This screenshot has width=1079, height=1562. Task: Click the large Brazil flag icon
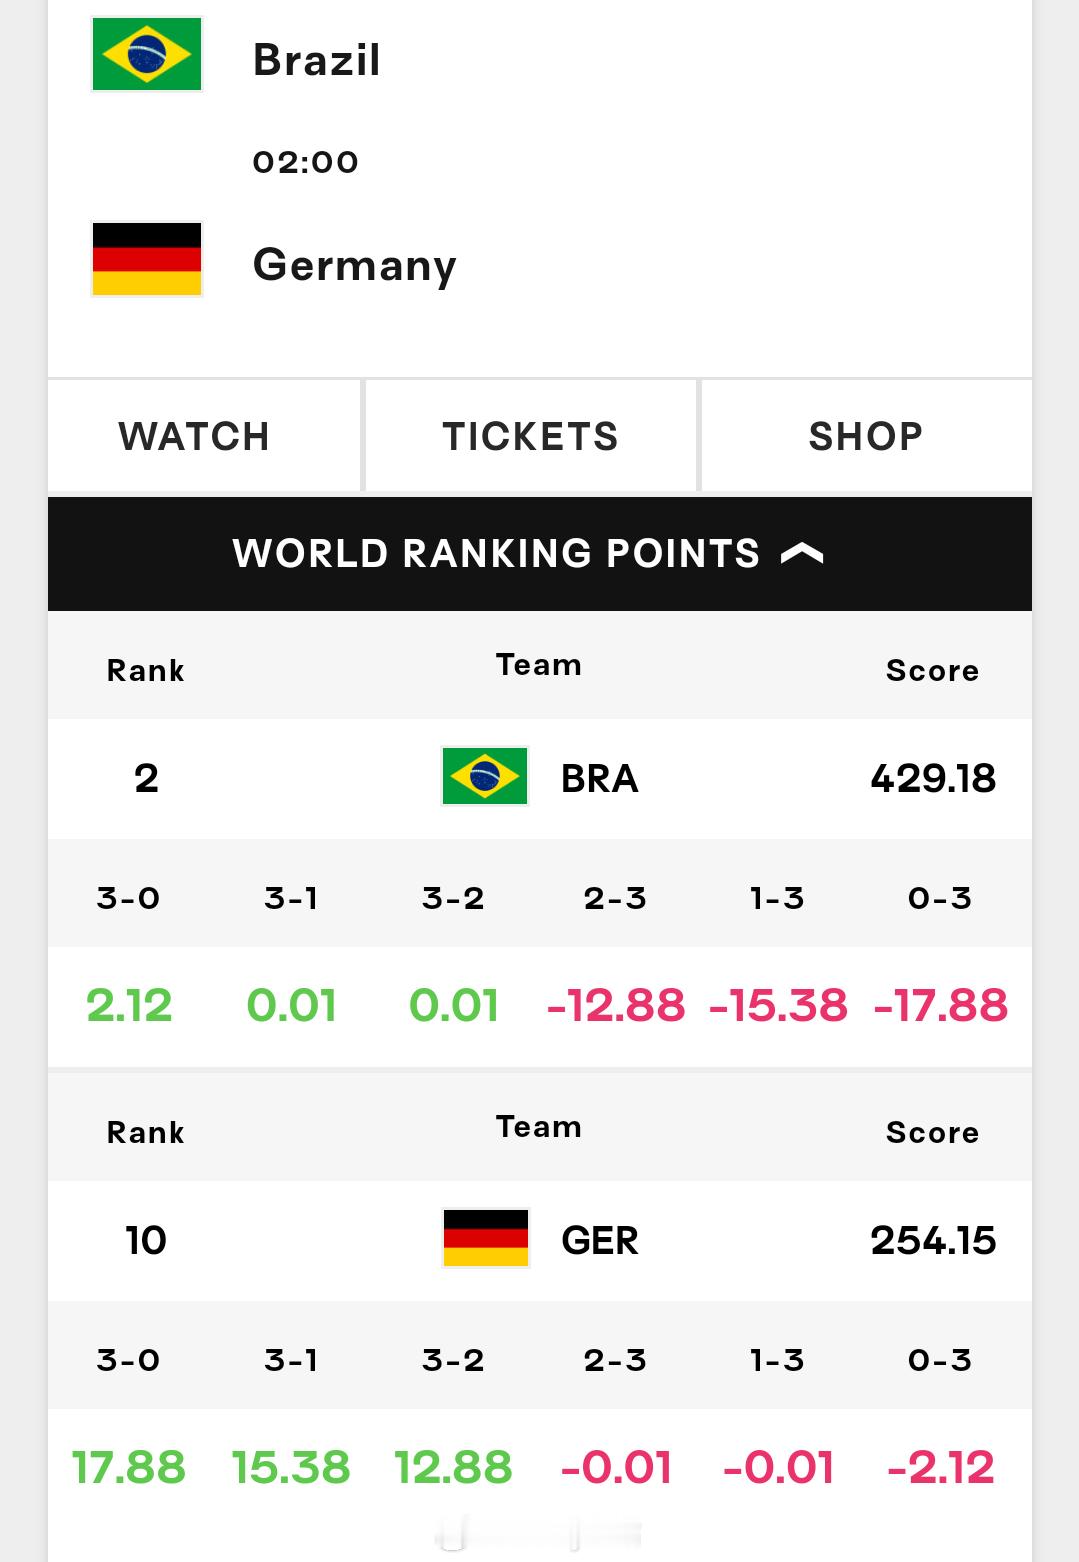click(x=147, y=54)
